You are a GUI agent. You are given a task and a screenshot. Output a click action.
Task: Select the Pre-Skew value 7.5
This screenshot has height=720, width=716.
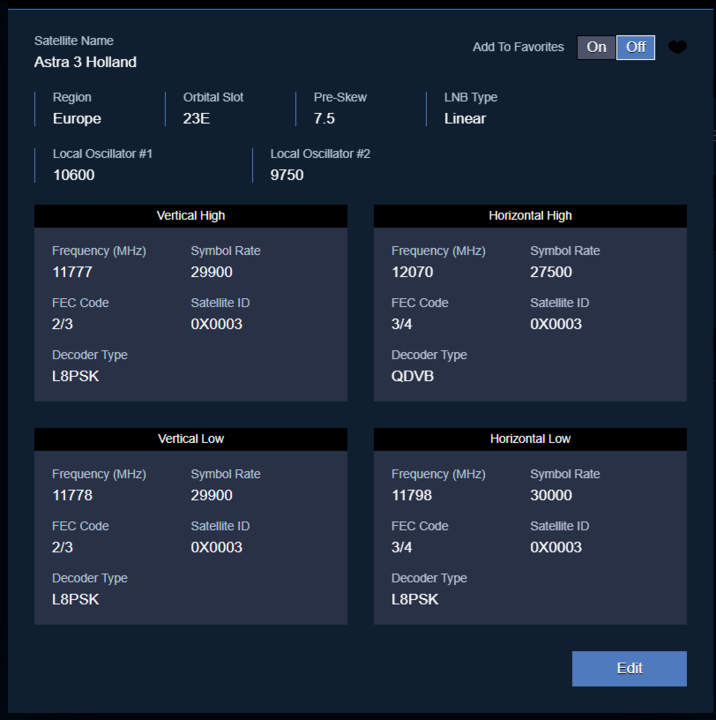pos(324,118)
